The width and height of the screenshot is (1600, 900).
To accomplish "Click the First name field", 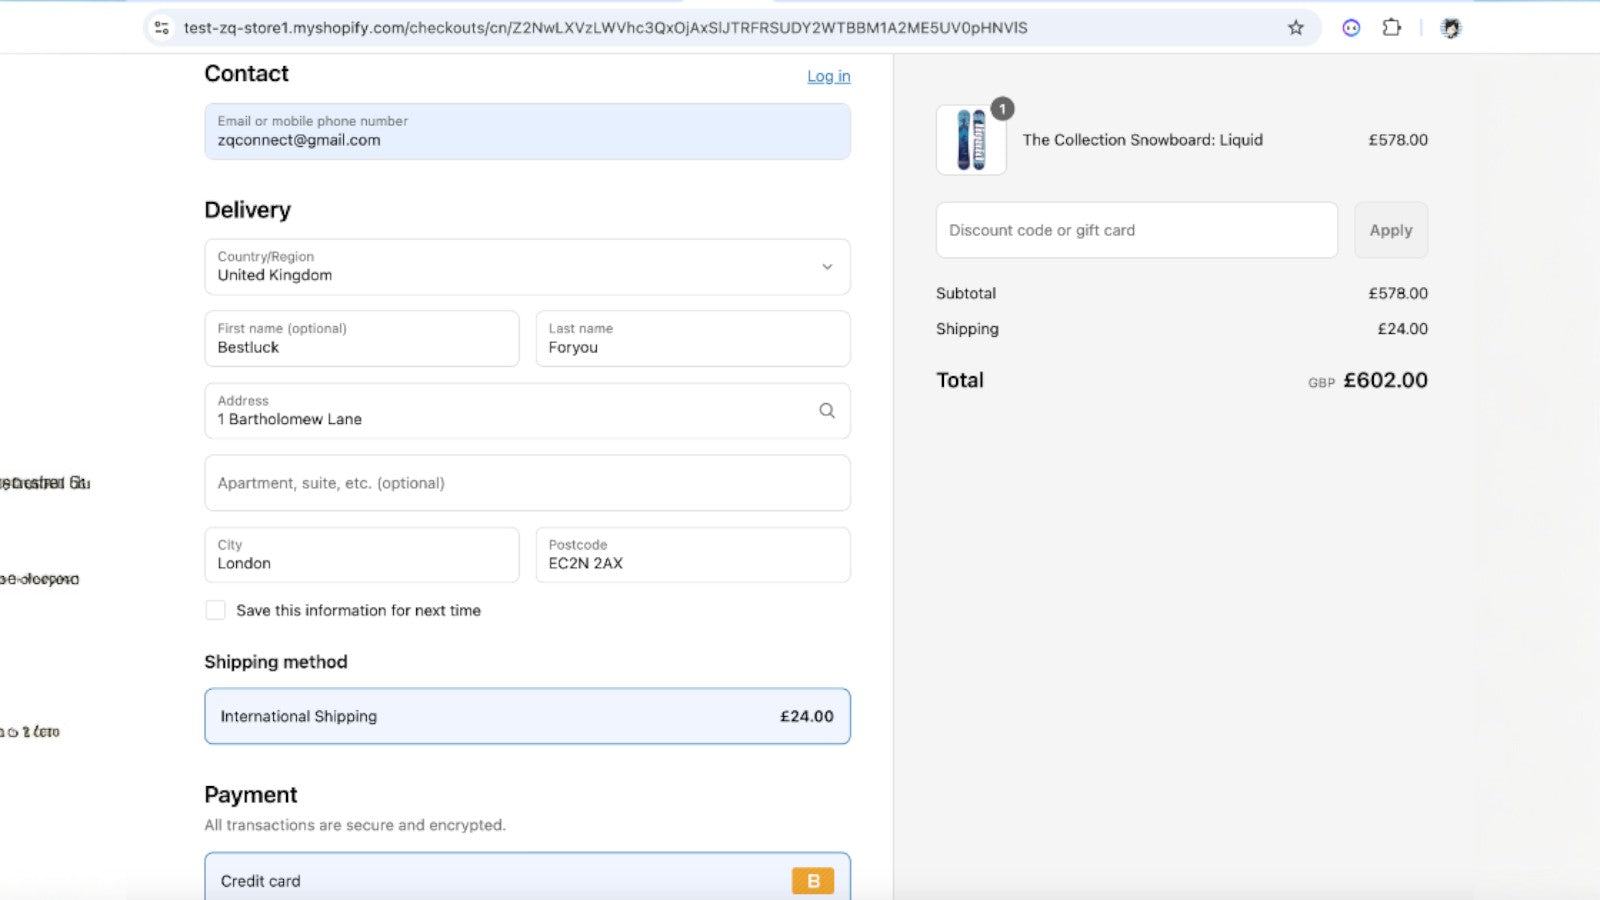I will (361, 339).
